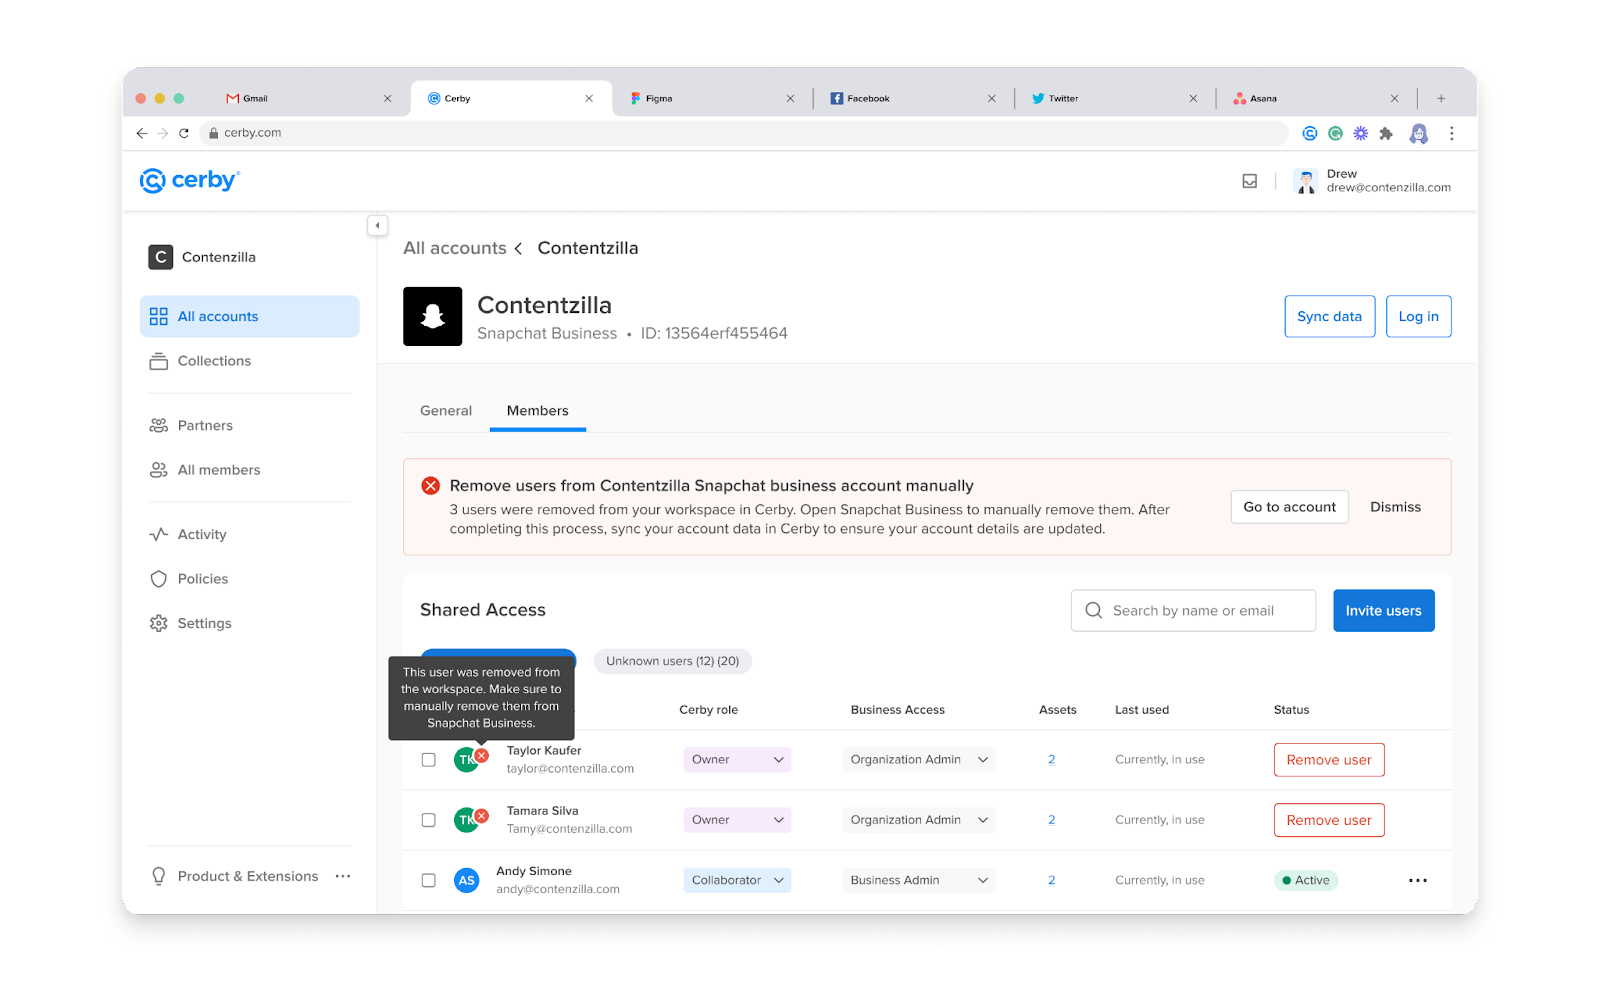Open the new browser tab plus button
1600x982 pixels.
coord(1441,98)
